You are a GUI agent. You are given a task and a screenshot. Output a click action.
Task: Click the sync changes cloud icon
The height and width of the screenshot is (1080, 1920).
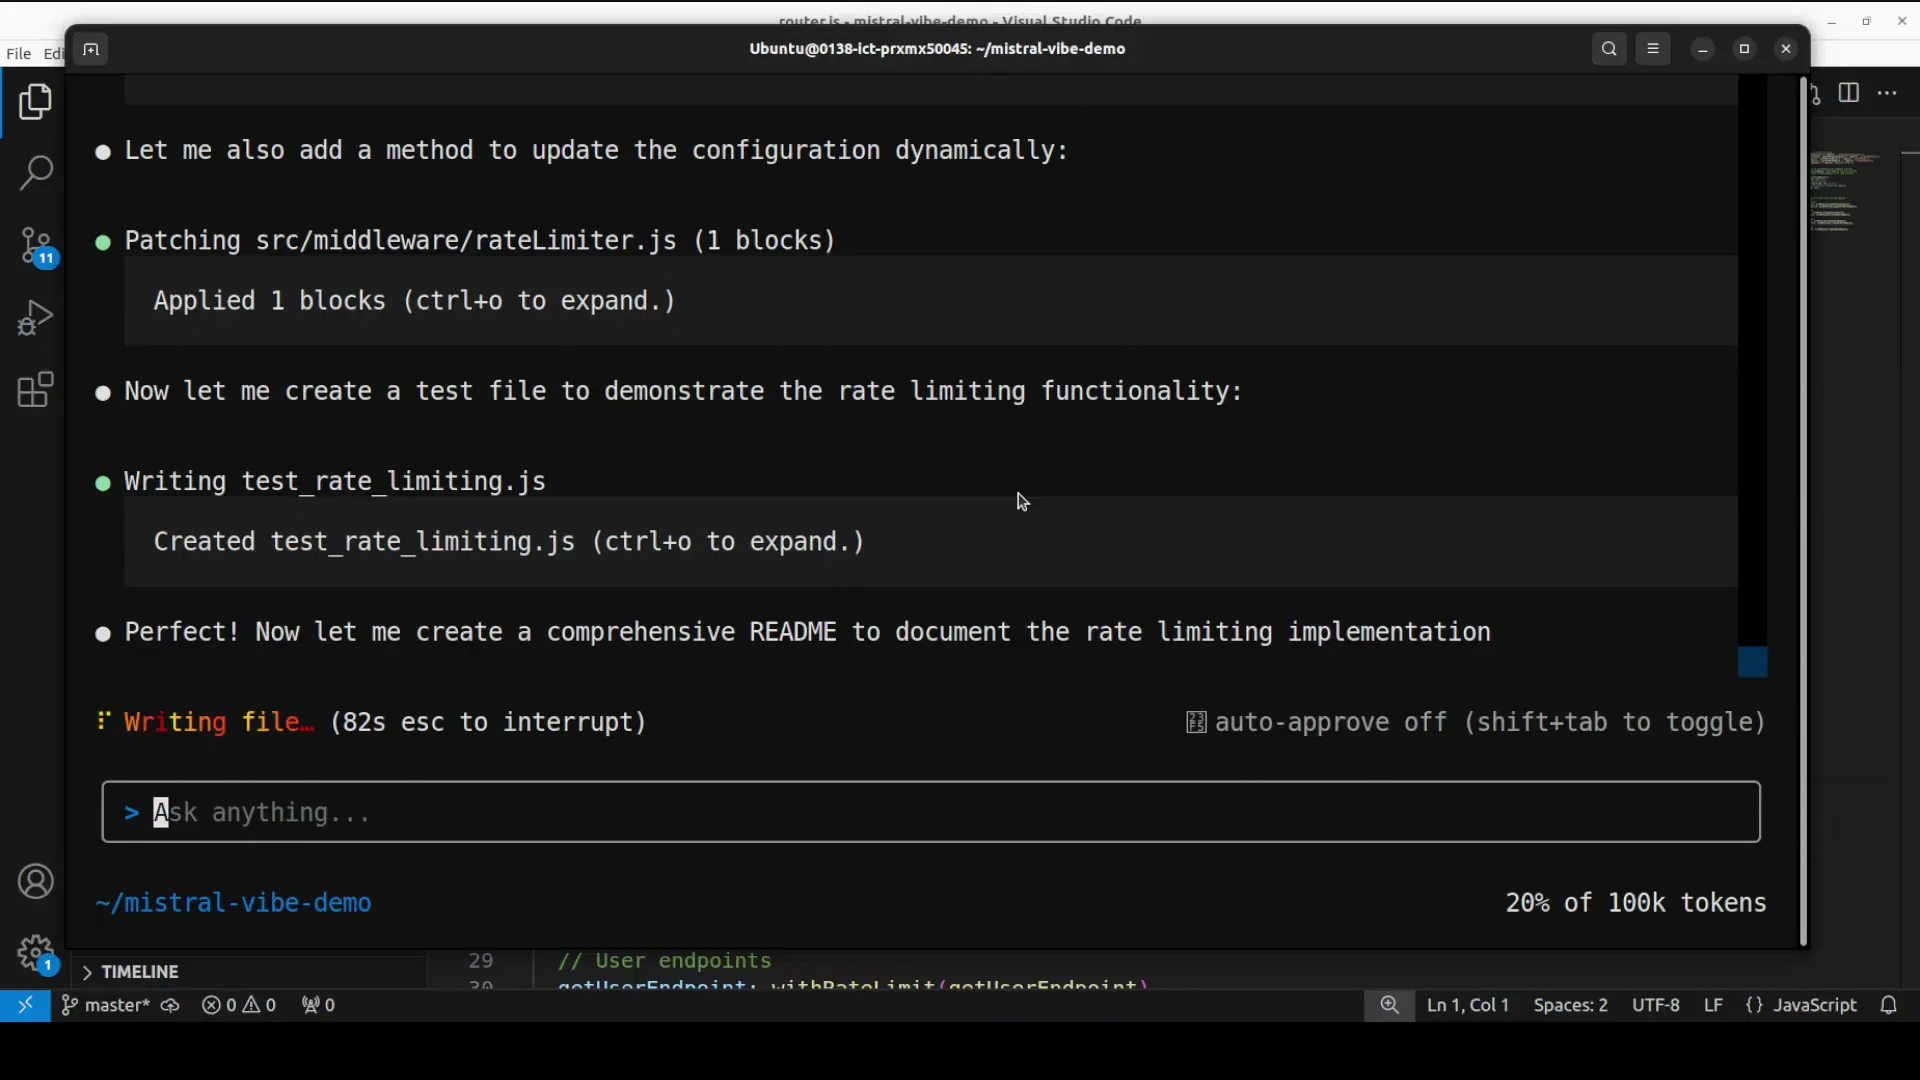[170, 1006]
